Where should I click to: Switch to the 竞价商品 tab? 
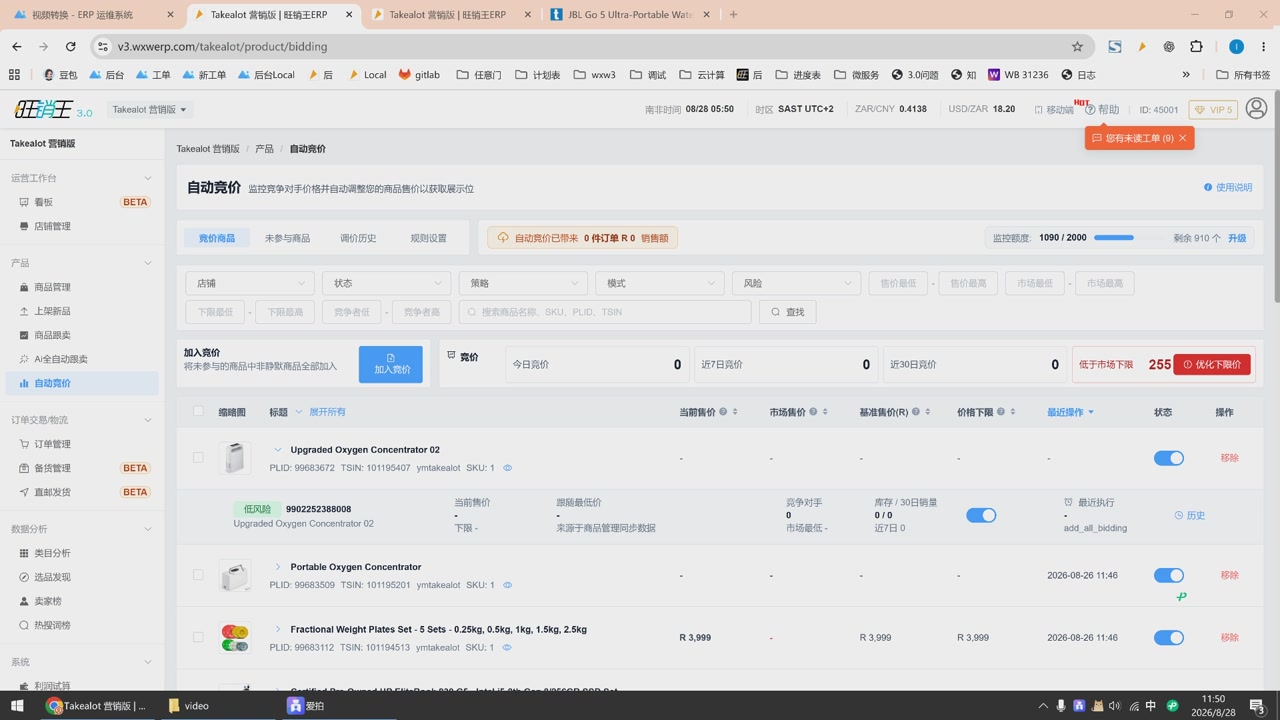click(217, 238)
